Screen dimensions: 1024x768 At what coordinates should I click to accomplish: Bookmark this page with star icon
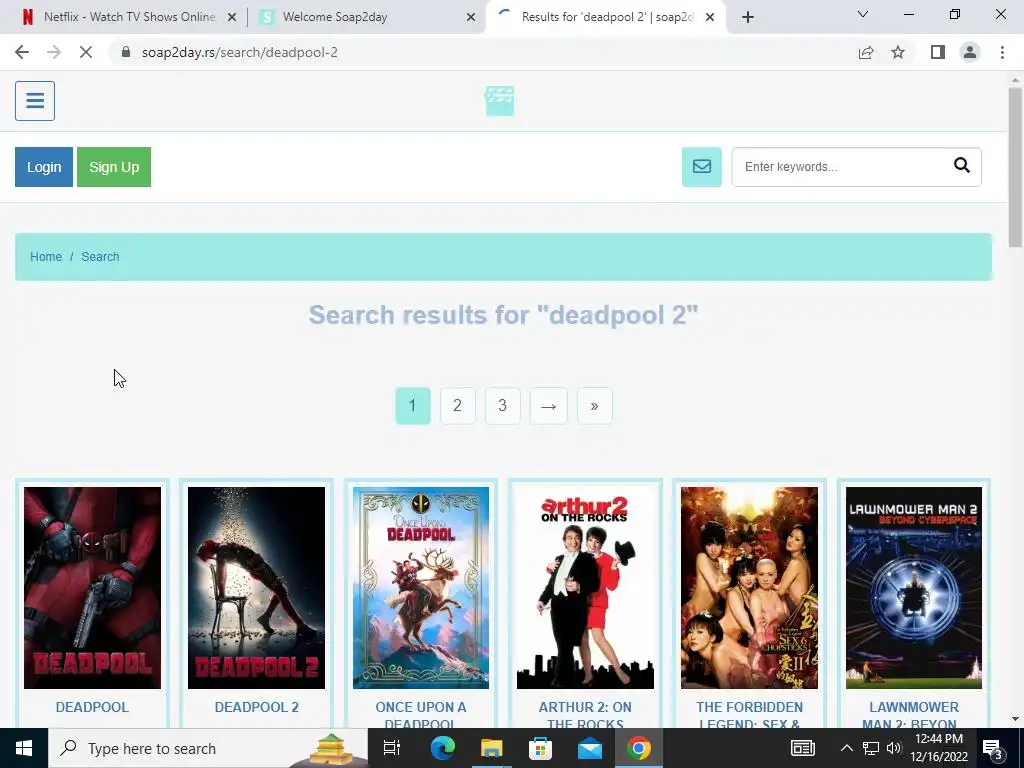898,52
